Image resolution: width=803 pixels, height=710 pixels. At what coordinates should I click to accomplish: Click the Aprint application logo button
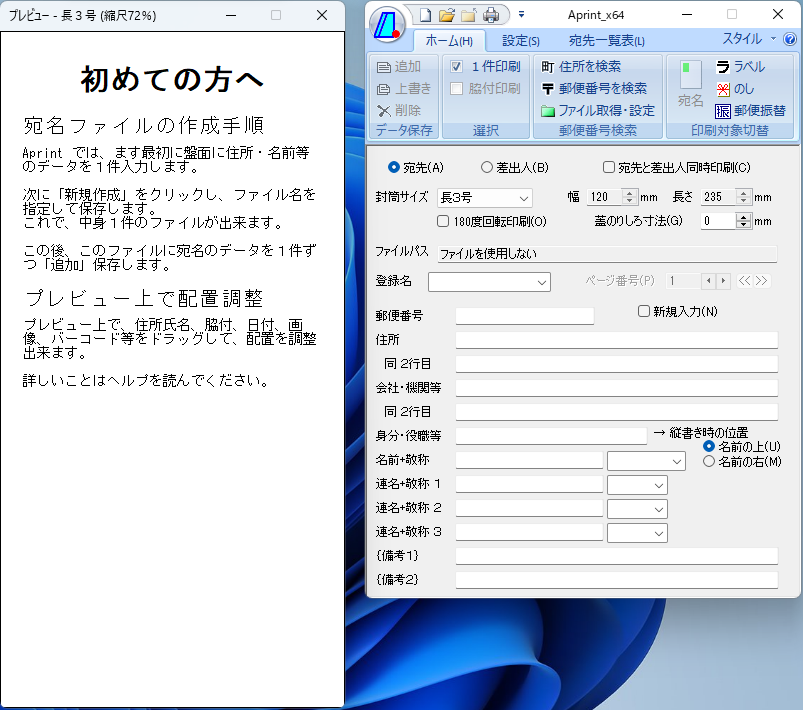pos(387,24)
